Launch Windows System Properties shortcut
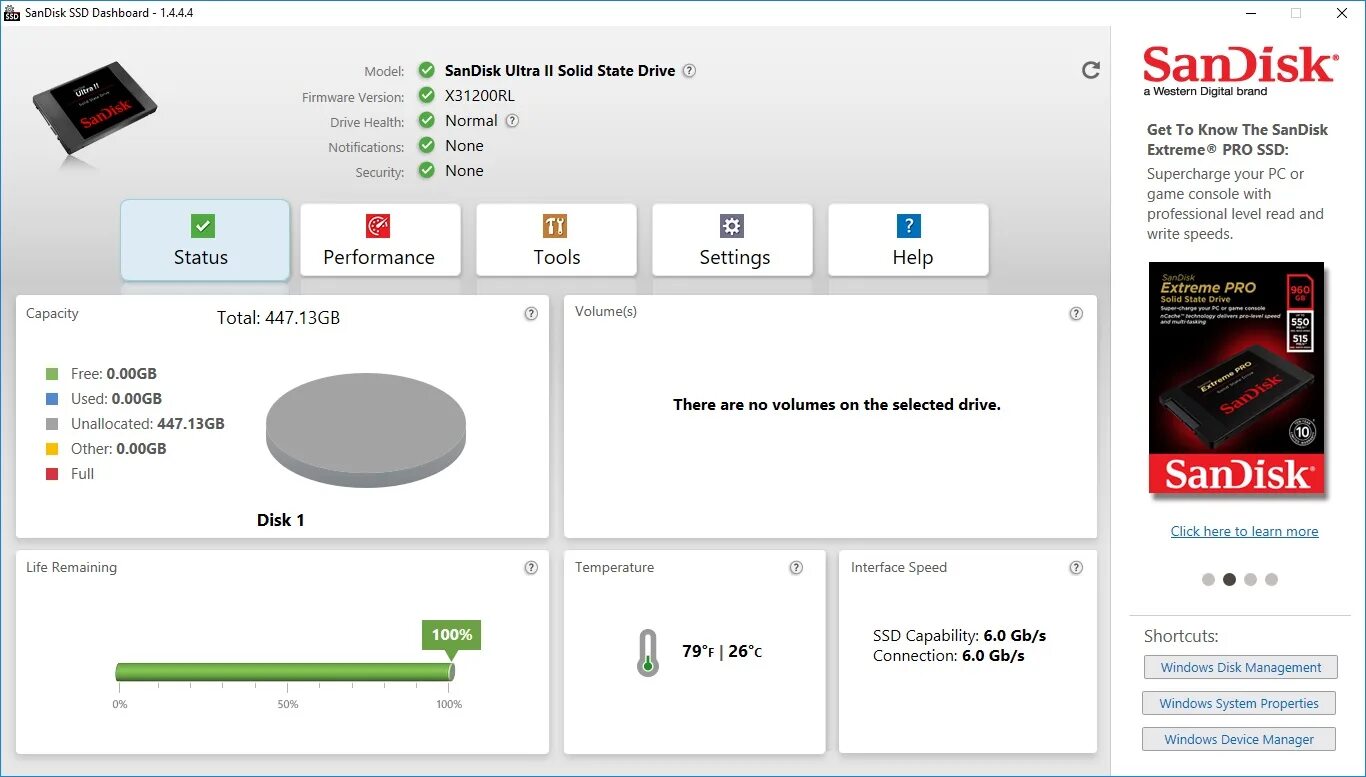 pos(1239,703)
